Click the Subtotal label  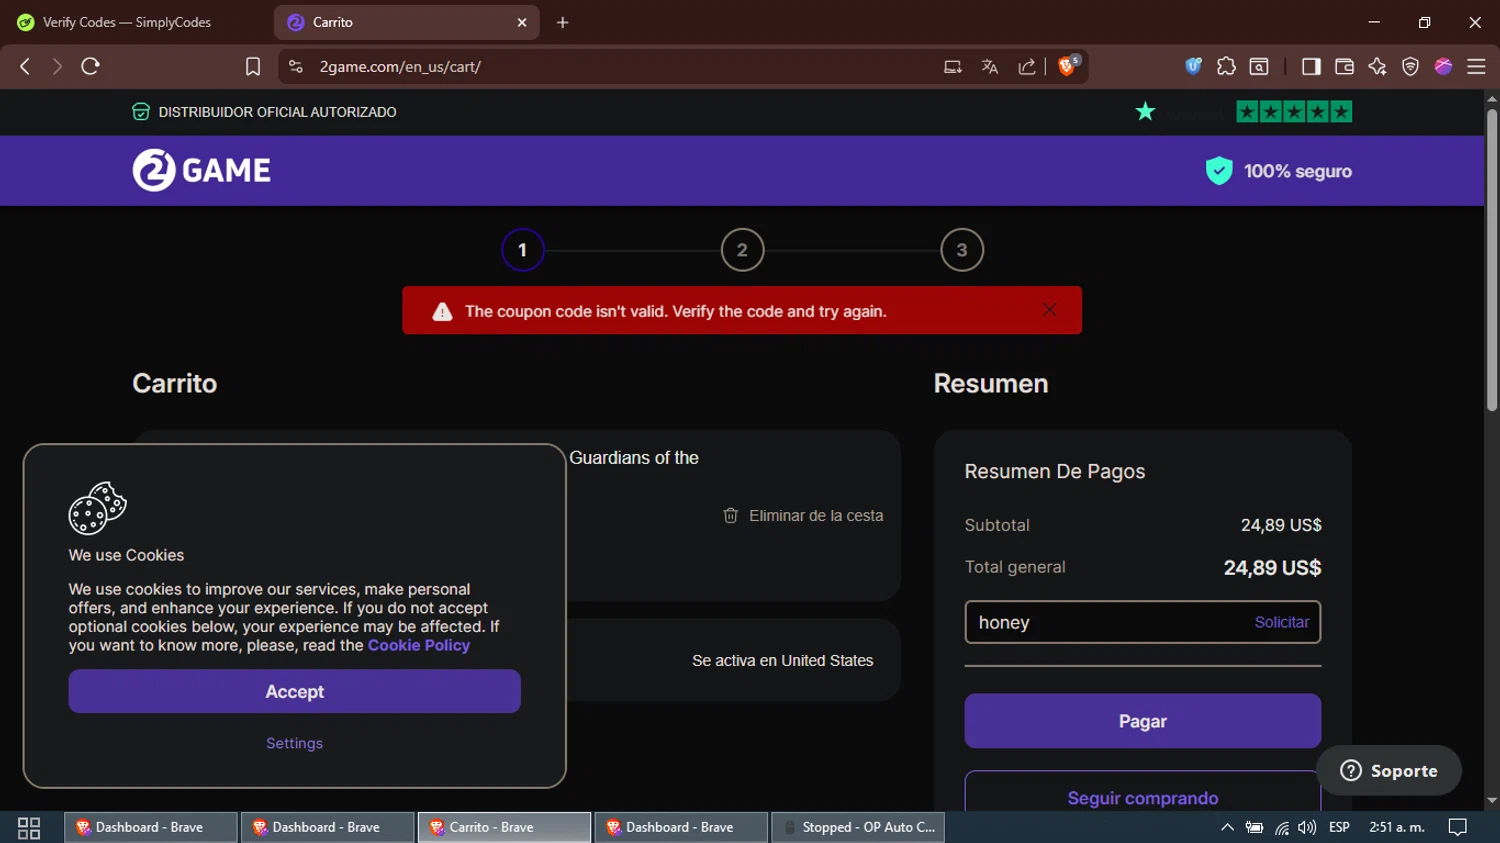tap(997, 525)
